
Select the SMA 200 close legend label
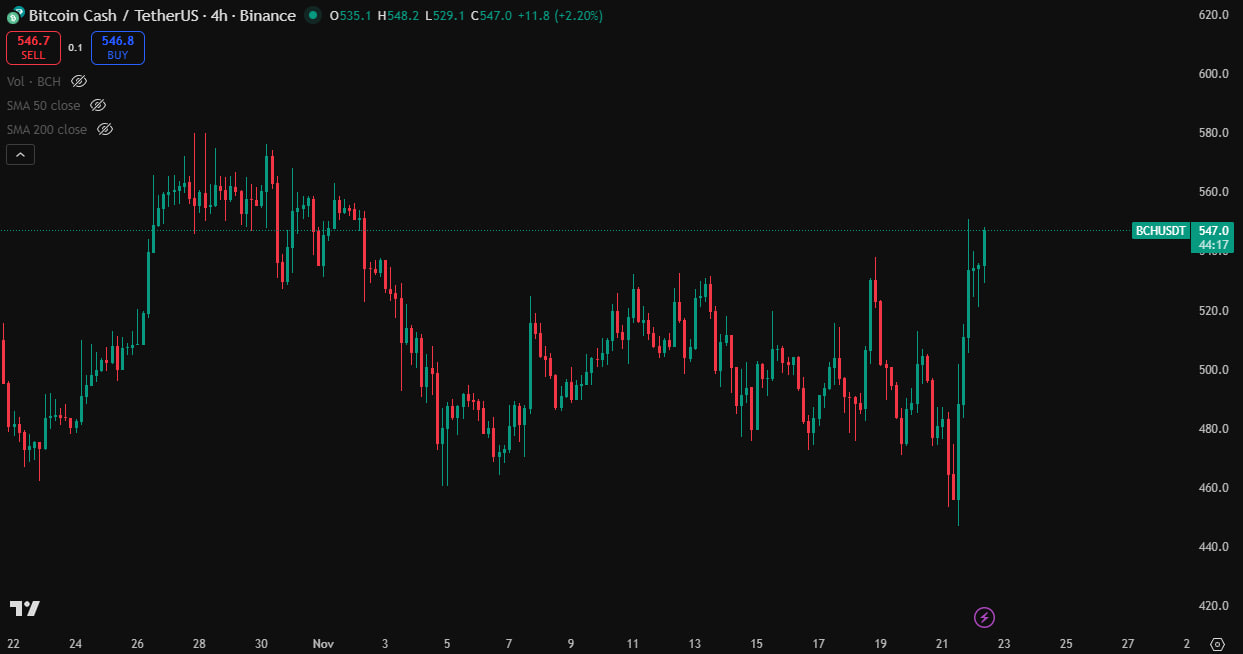[47, 129]
